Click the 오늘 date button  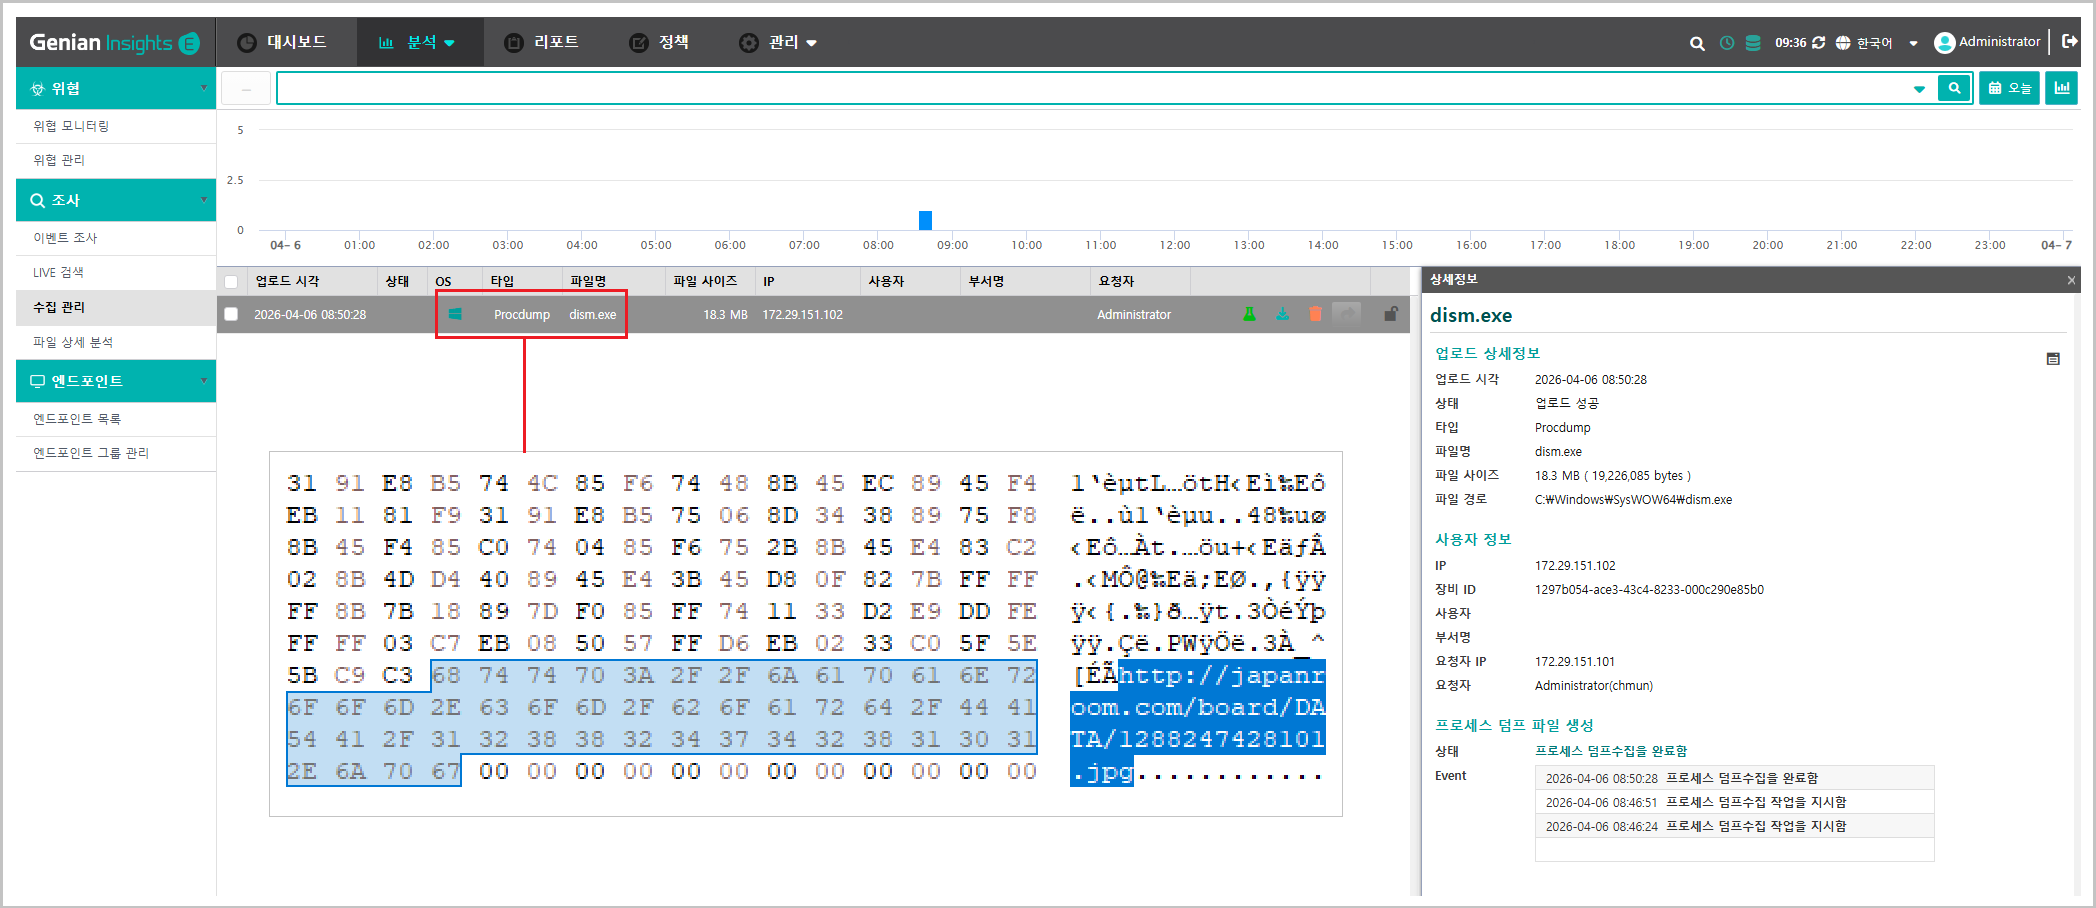[x=2009, y=88]
